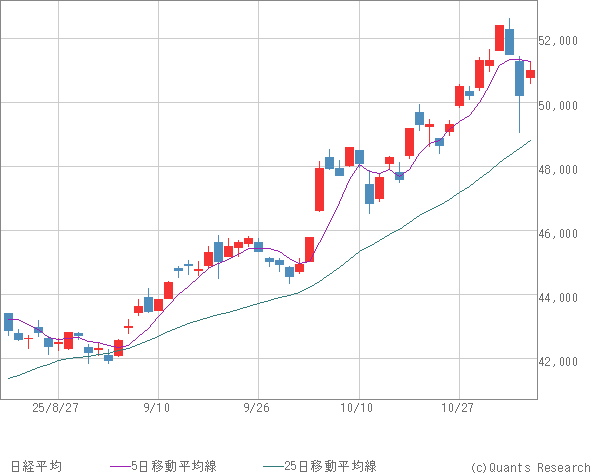Select the 48,000 y-axis label
The image size is (600, 475).
561,169
